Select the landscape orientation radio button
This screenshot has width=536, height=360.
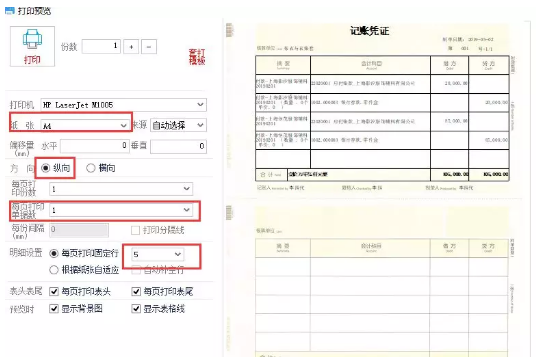91,168
